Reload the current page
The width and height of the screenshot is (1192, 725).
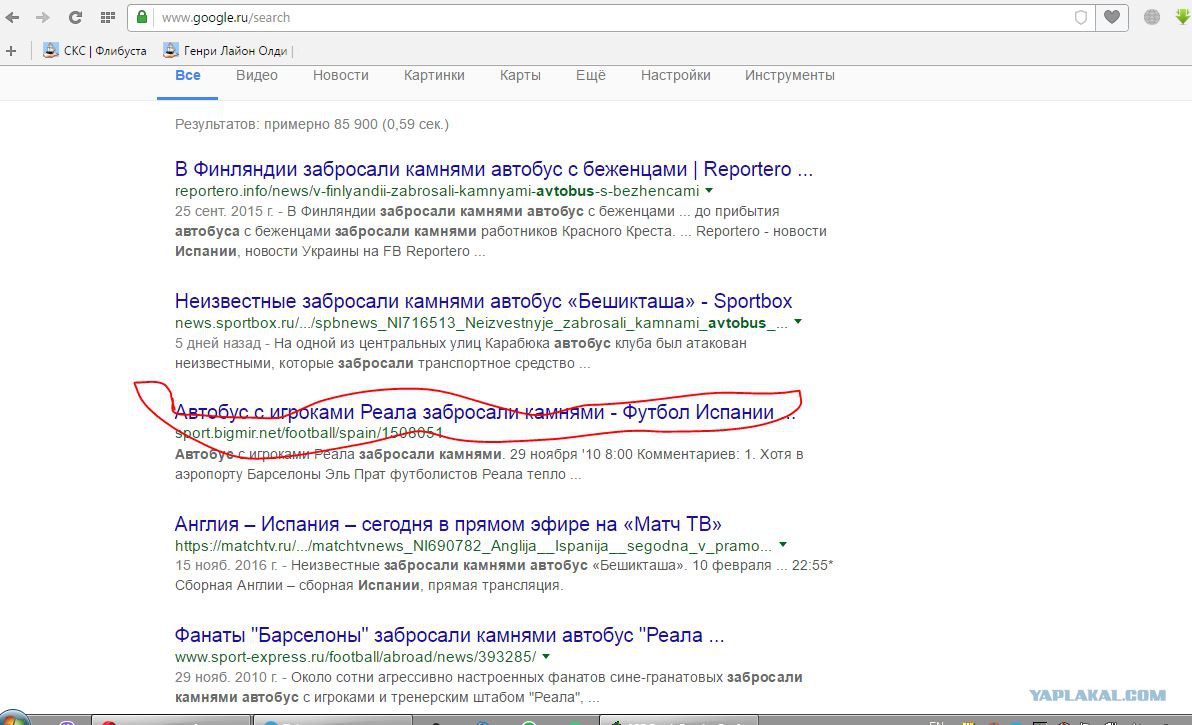(x=75, y=17)
